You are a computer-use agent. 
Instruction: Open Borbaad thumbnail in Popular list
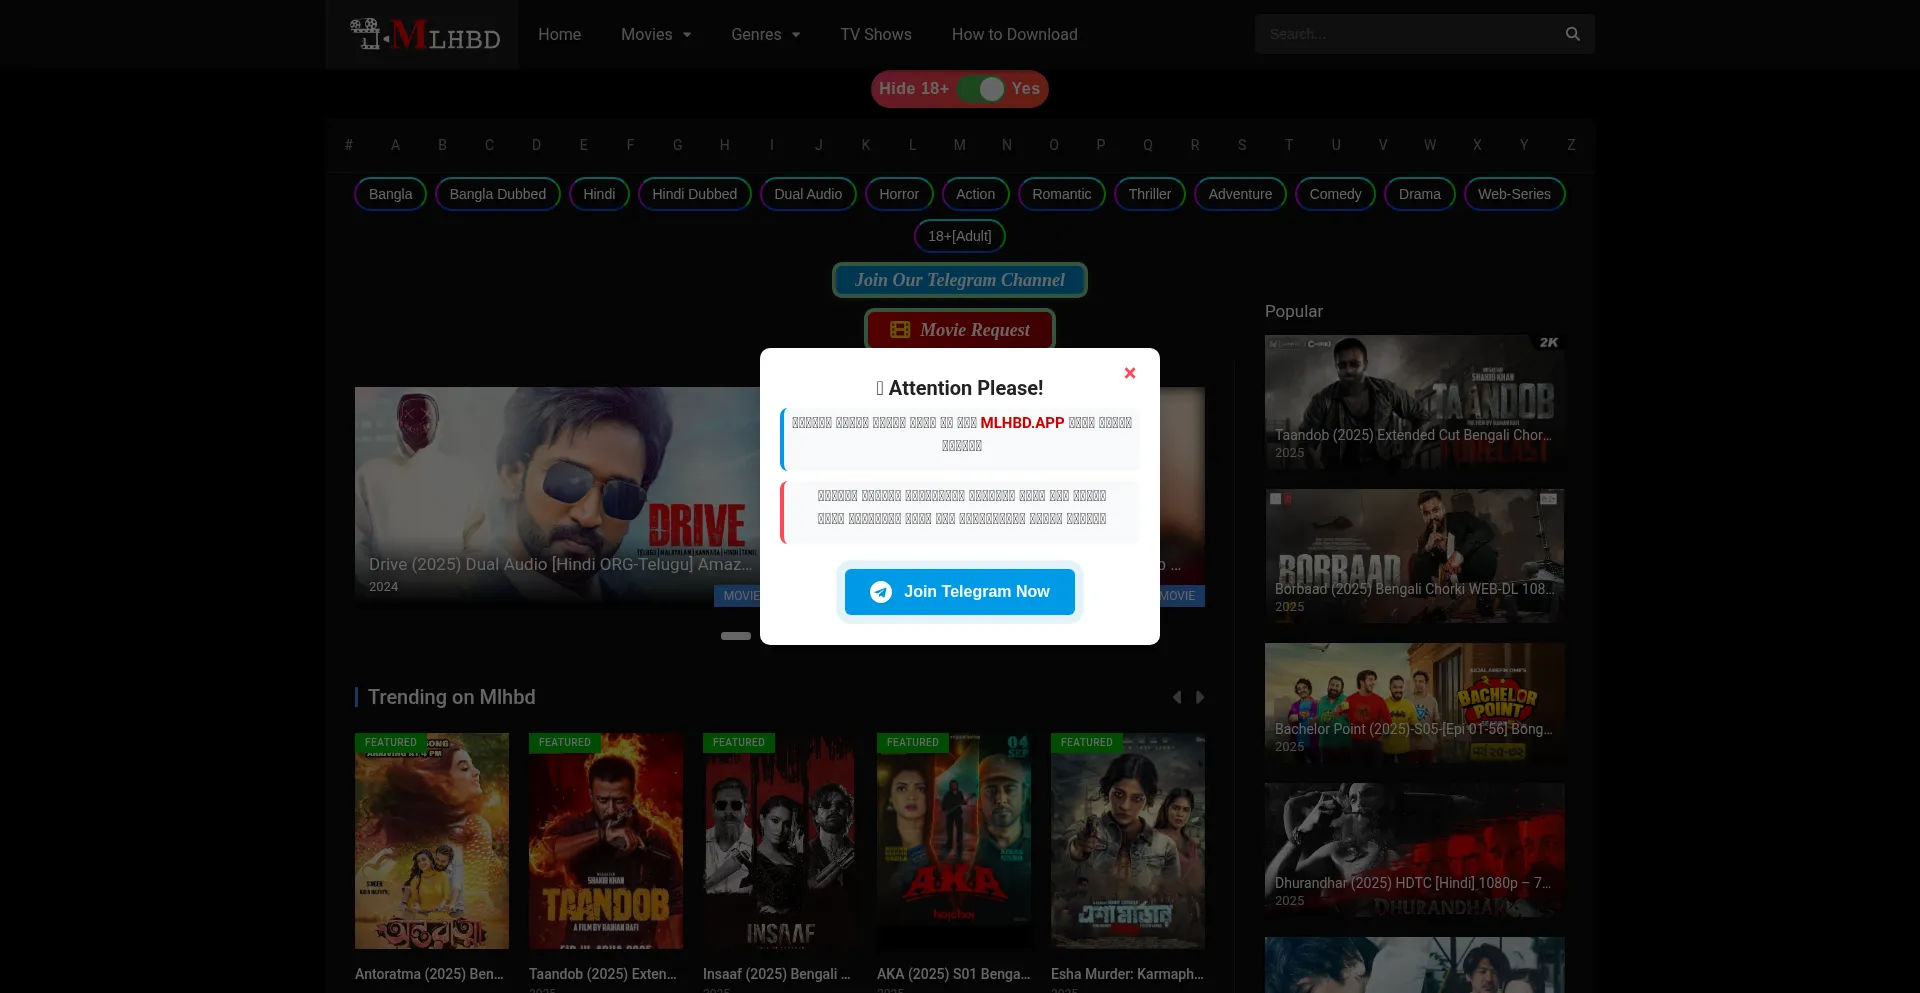click(x=1414, y=556)
